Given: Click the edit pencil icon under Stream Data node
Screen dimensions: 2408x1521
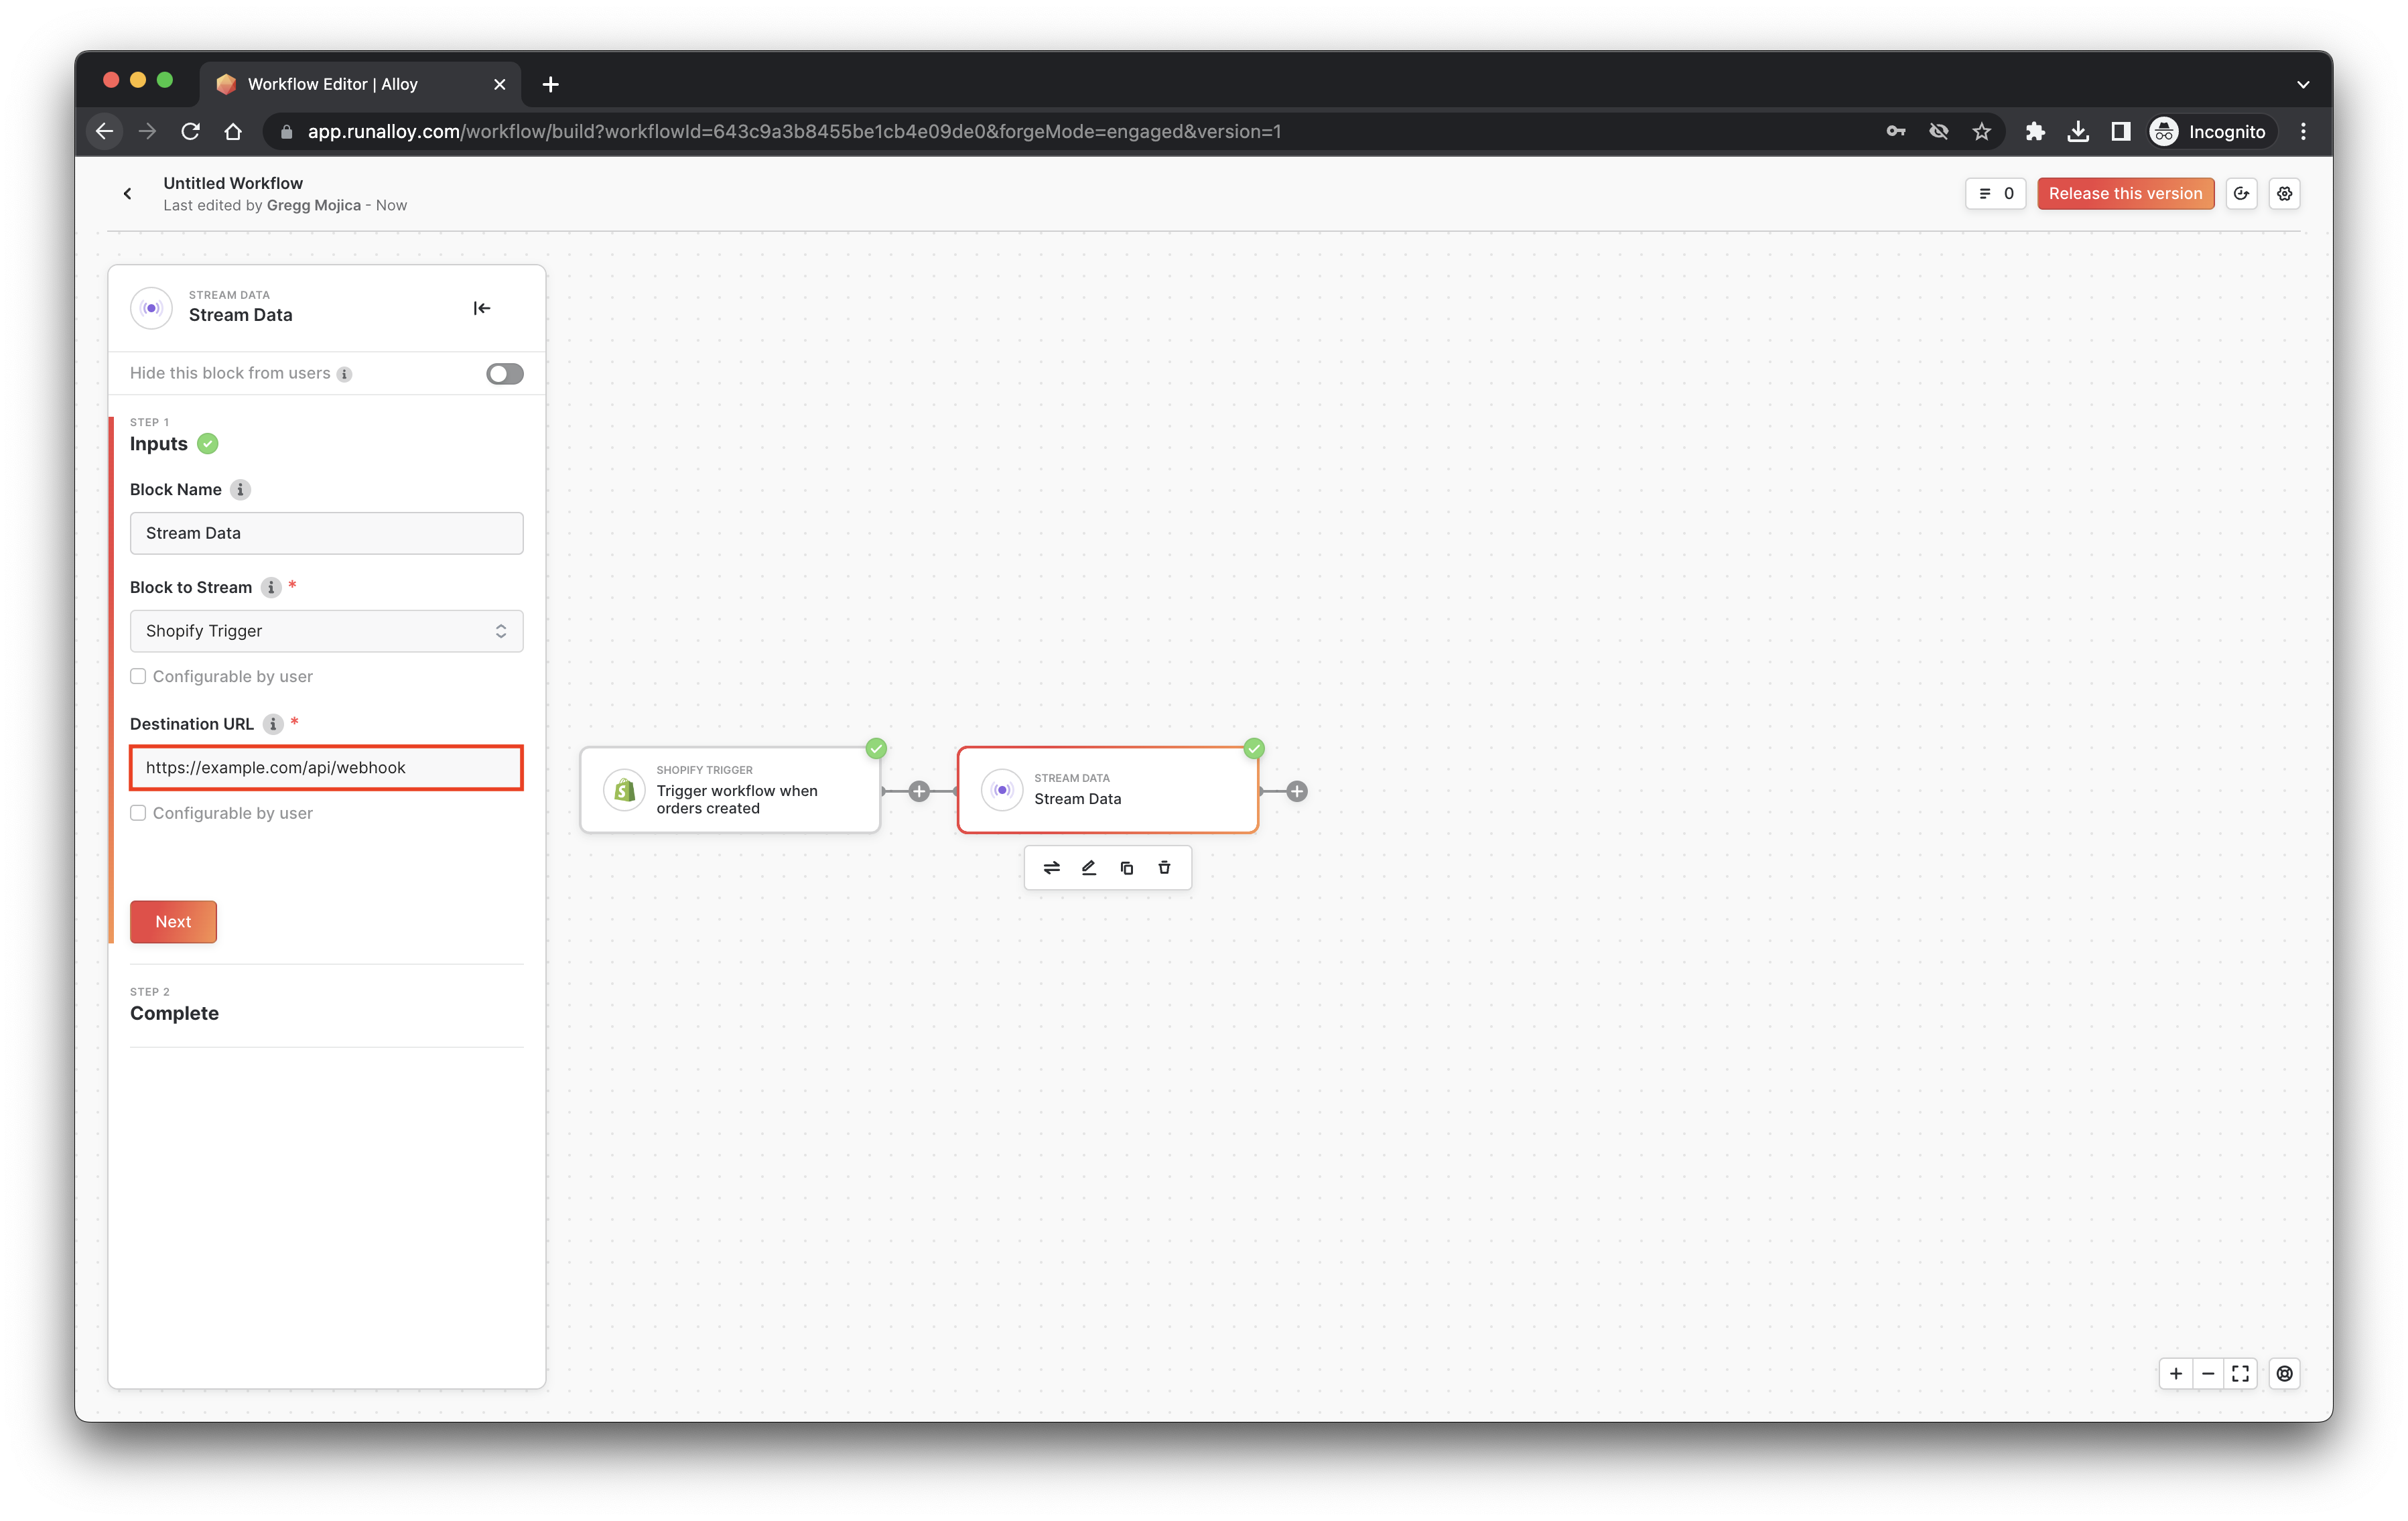Looking at the screenshot, I should (1089, 868).
